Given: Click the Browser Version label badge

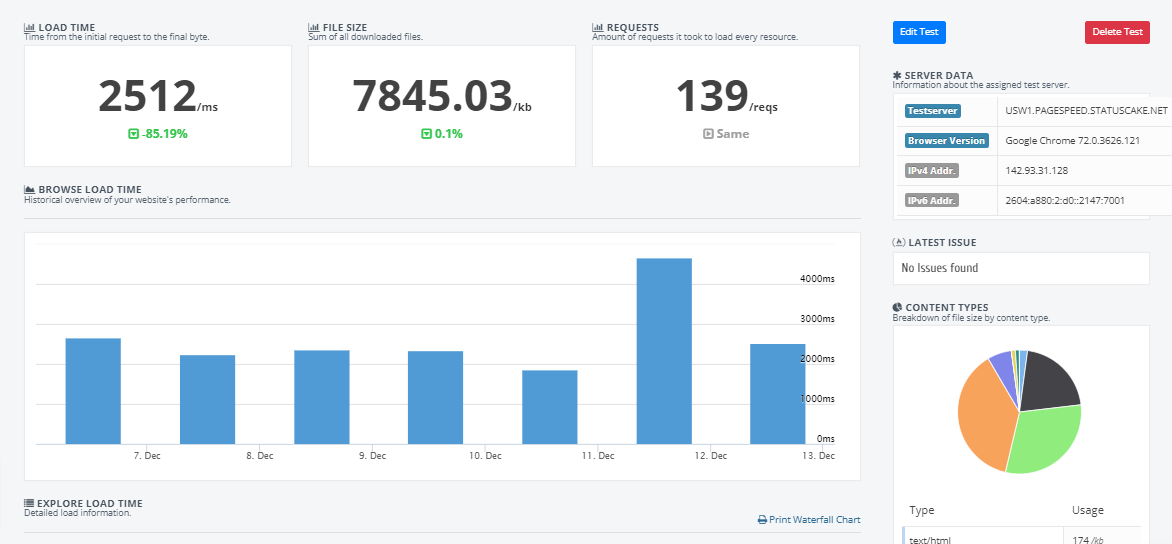Looking at the screenshot, I should [x=946, y=141].
